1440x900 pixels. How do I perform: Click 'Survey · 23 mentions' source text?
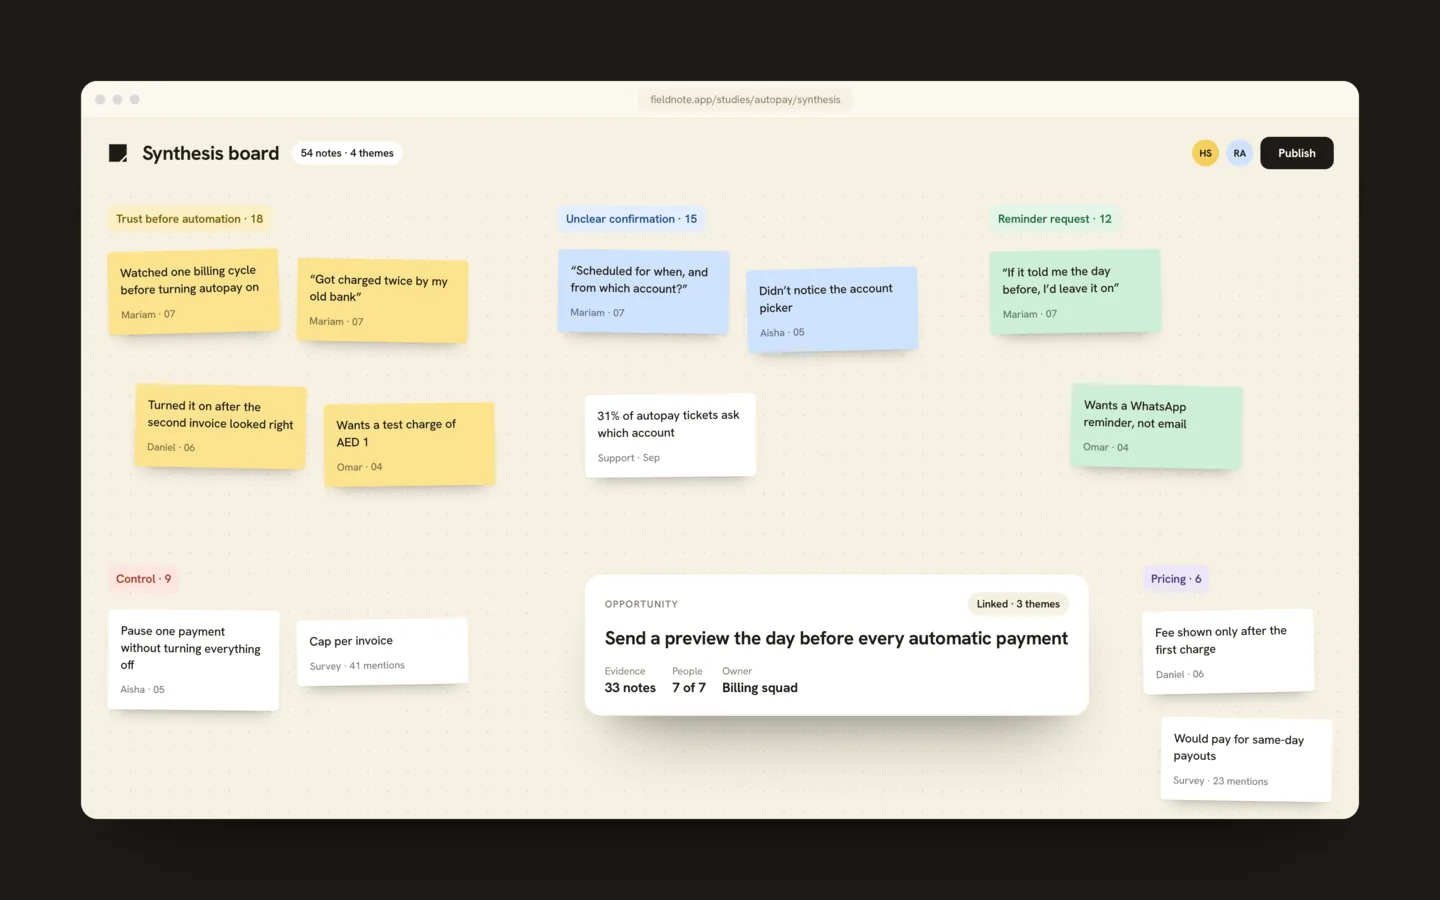(1220, 781)
